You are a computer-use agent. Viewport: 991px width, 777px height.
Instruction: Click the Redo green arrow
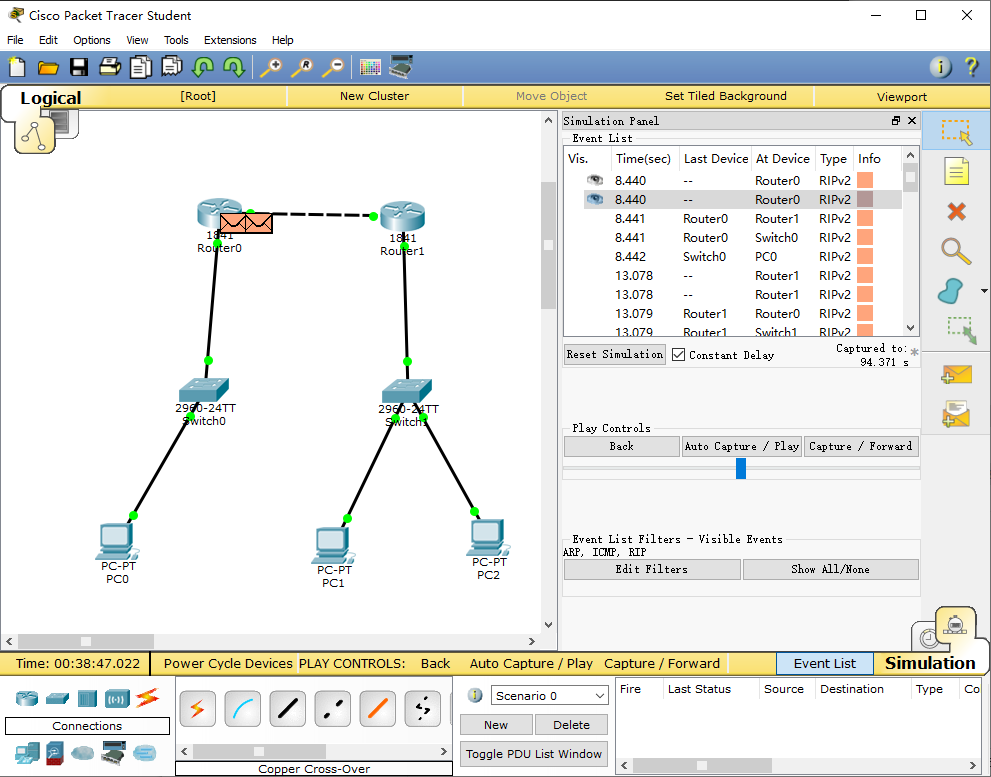[234, 67]
